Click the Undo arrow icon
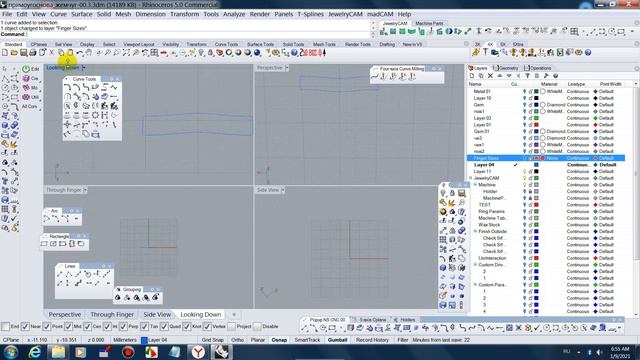 coord(80,53)
